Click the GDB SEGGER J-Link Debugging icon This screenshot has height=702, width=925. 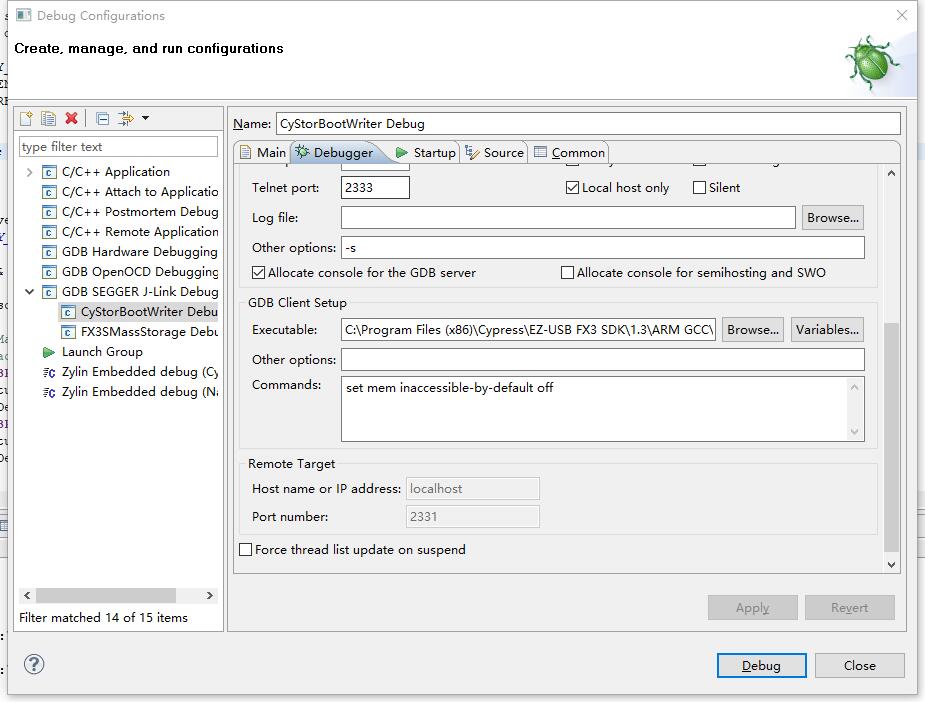click(49, 292)
